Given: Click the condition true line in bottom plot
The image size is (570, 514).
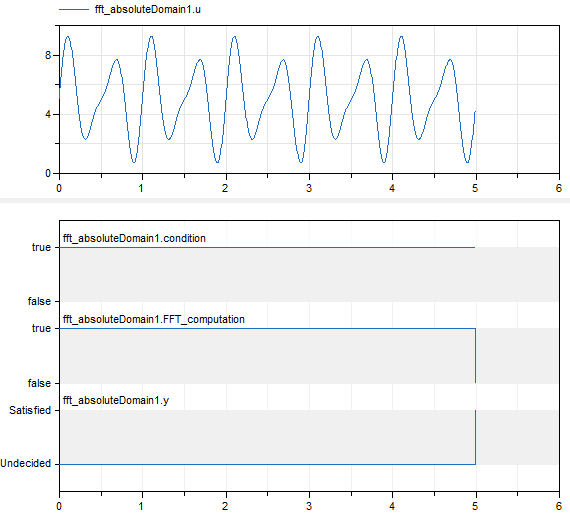Looking at the screenshot, I should pos(267,247).
